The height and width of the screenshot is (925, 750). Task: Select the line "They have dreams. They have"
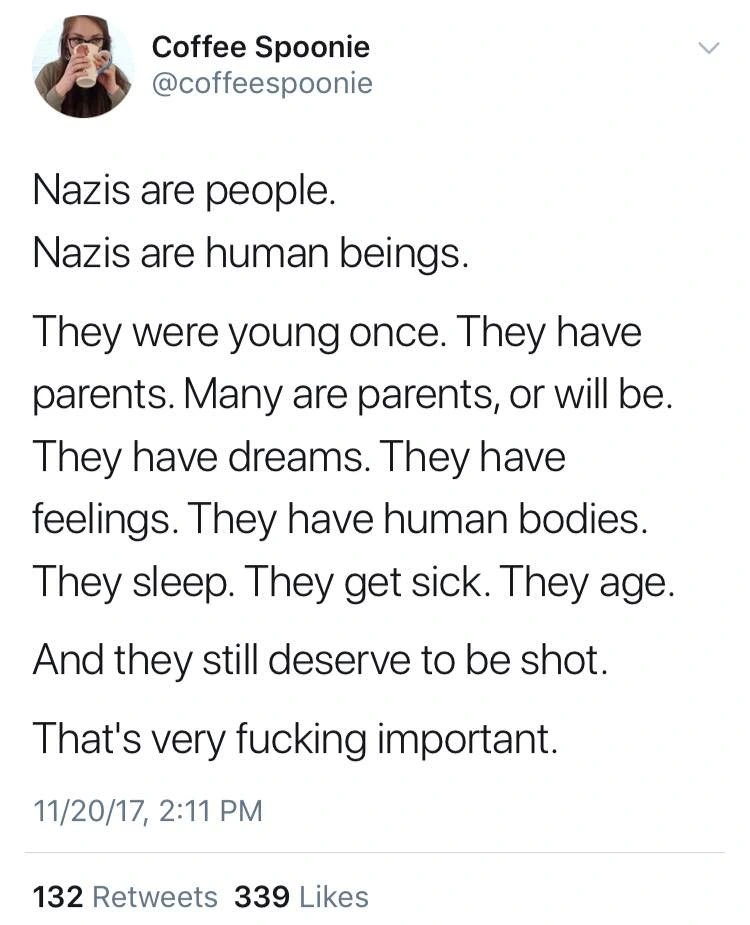(299, 457)
